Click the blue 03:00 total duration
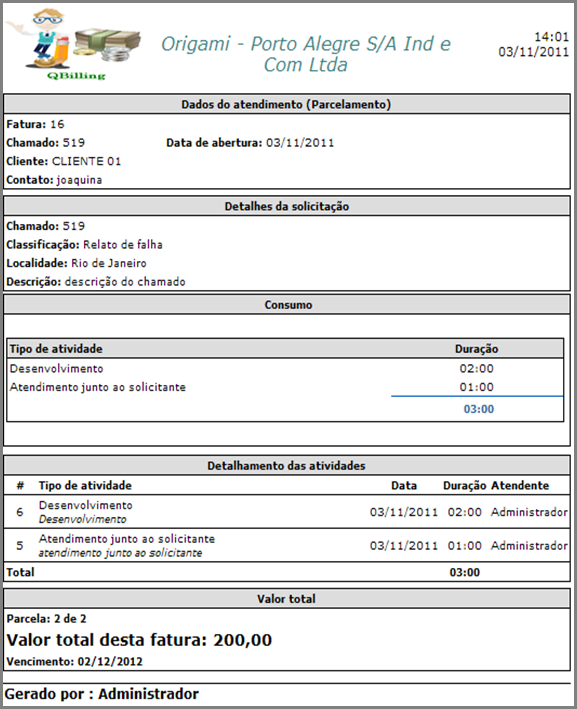Viewport: 577px width, 709px height. [479, 409]
